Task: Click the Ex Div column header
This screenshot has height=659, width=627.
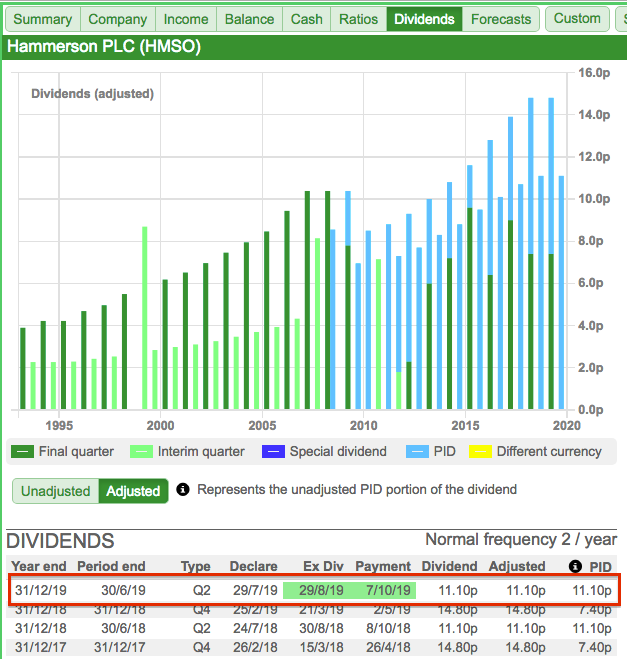Action: pyautogui.click(x=323, y=566)
